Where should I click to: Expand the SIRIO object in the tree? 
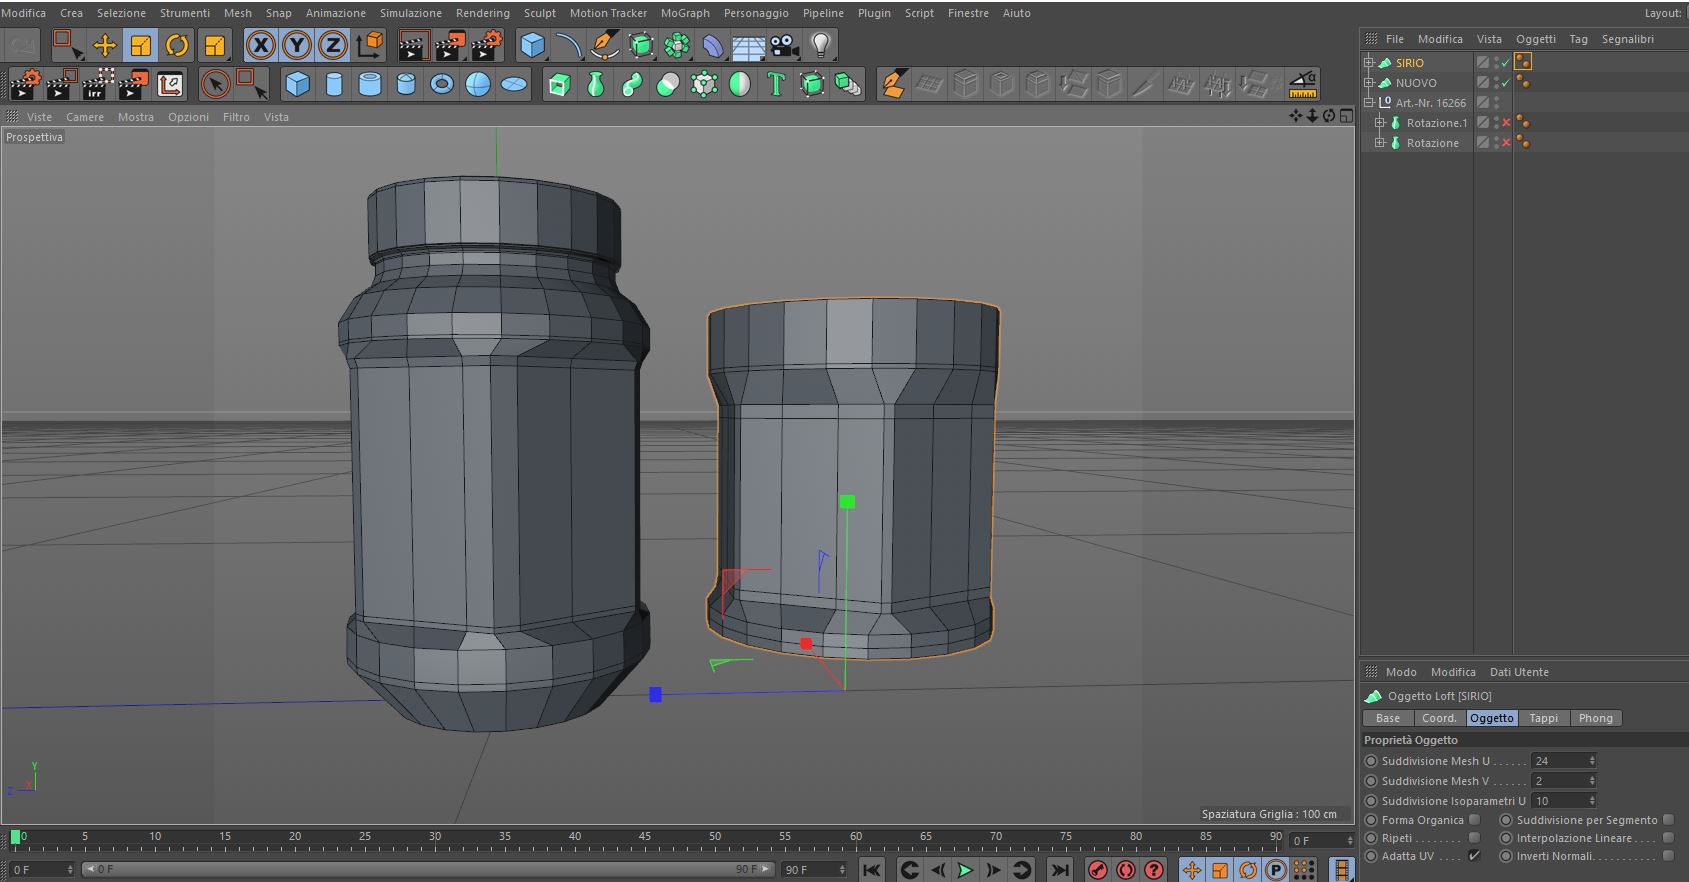point(1369,62)
